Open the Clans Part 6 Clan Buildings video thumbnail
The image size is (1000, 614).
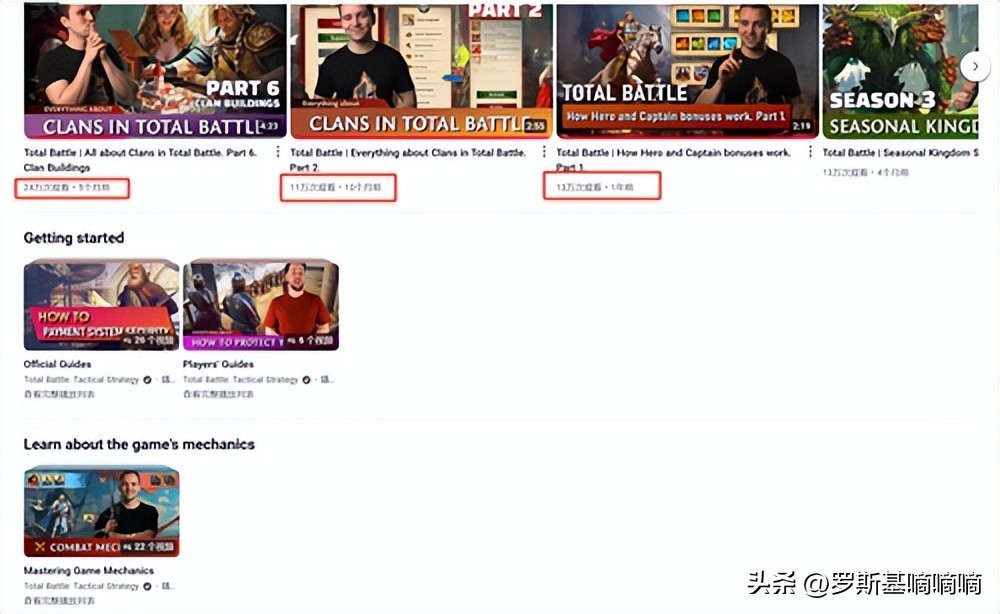coord(155,70)
